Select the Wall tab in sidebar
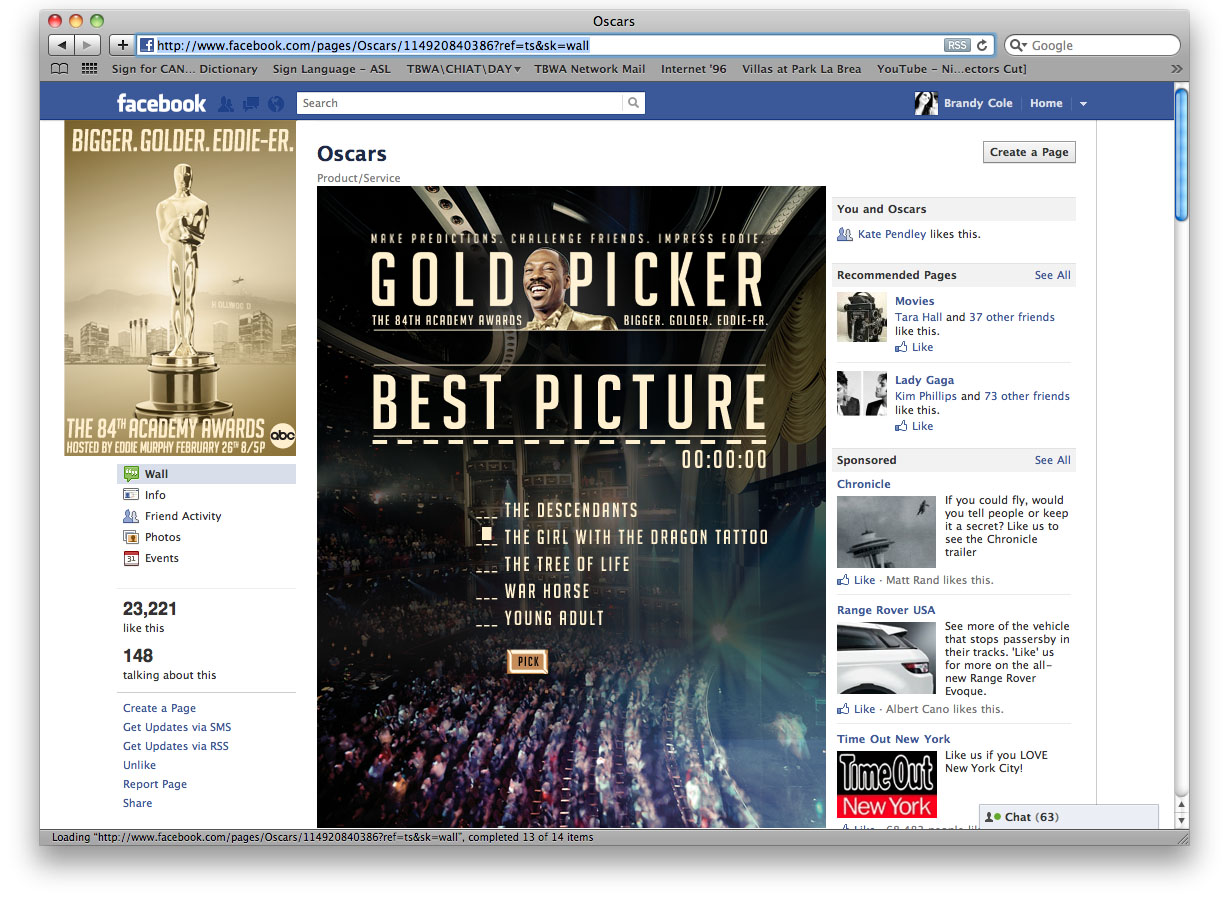The height and width of the screenshot is (900, 1229). 207,474
